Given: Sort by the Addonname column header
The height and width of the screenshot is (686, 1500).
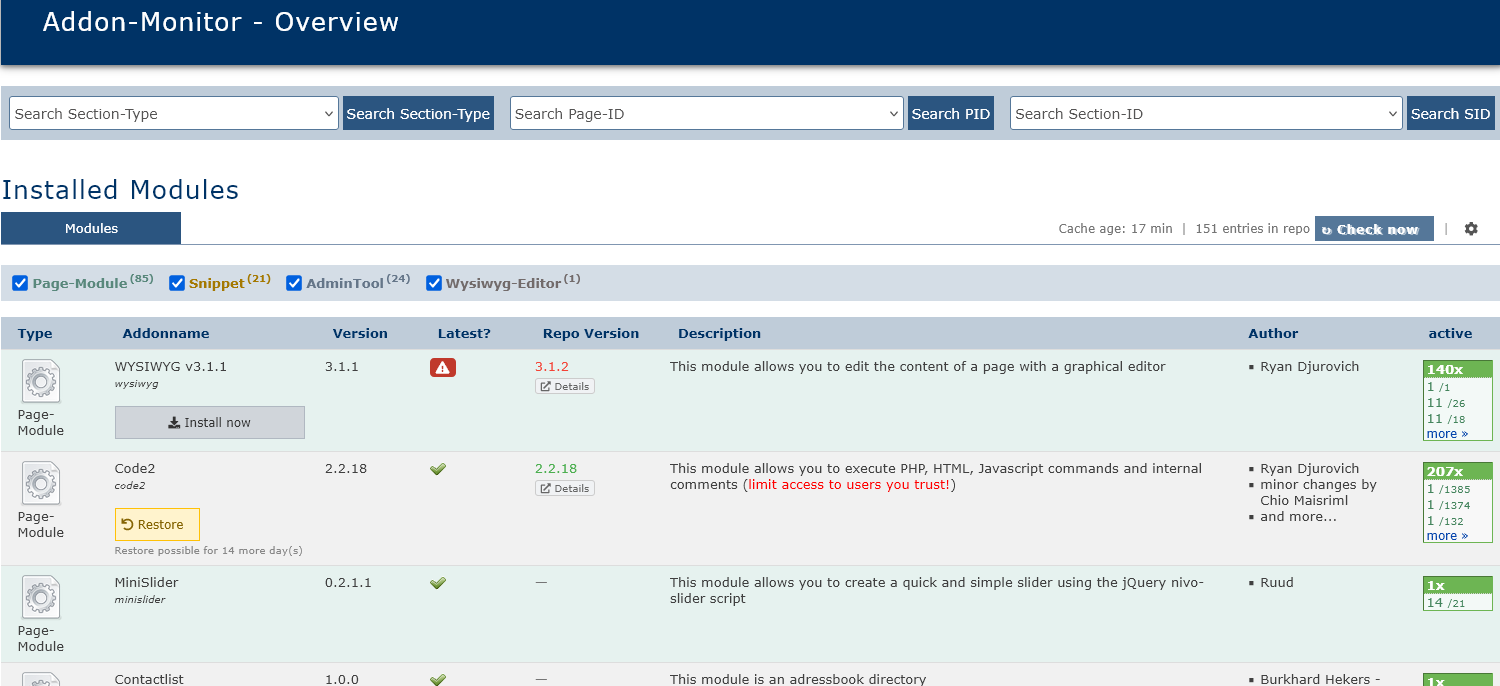Looking at the screenshot, I should [166, 334].
